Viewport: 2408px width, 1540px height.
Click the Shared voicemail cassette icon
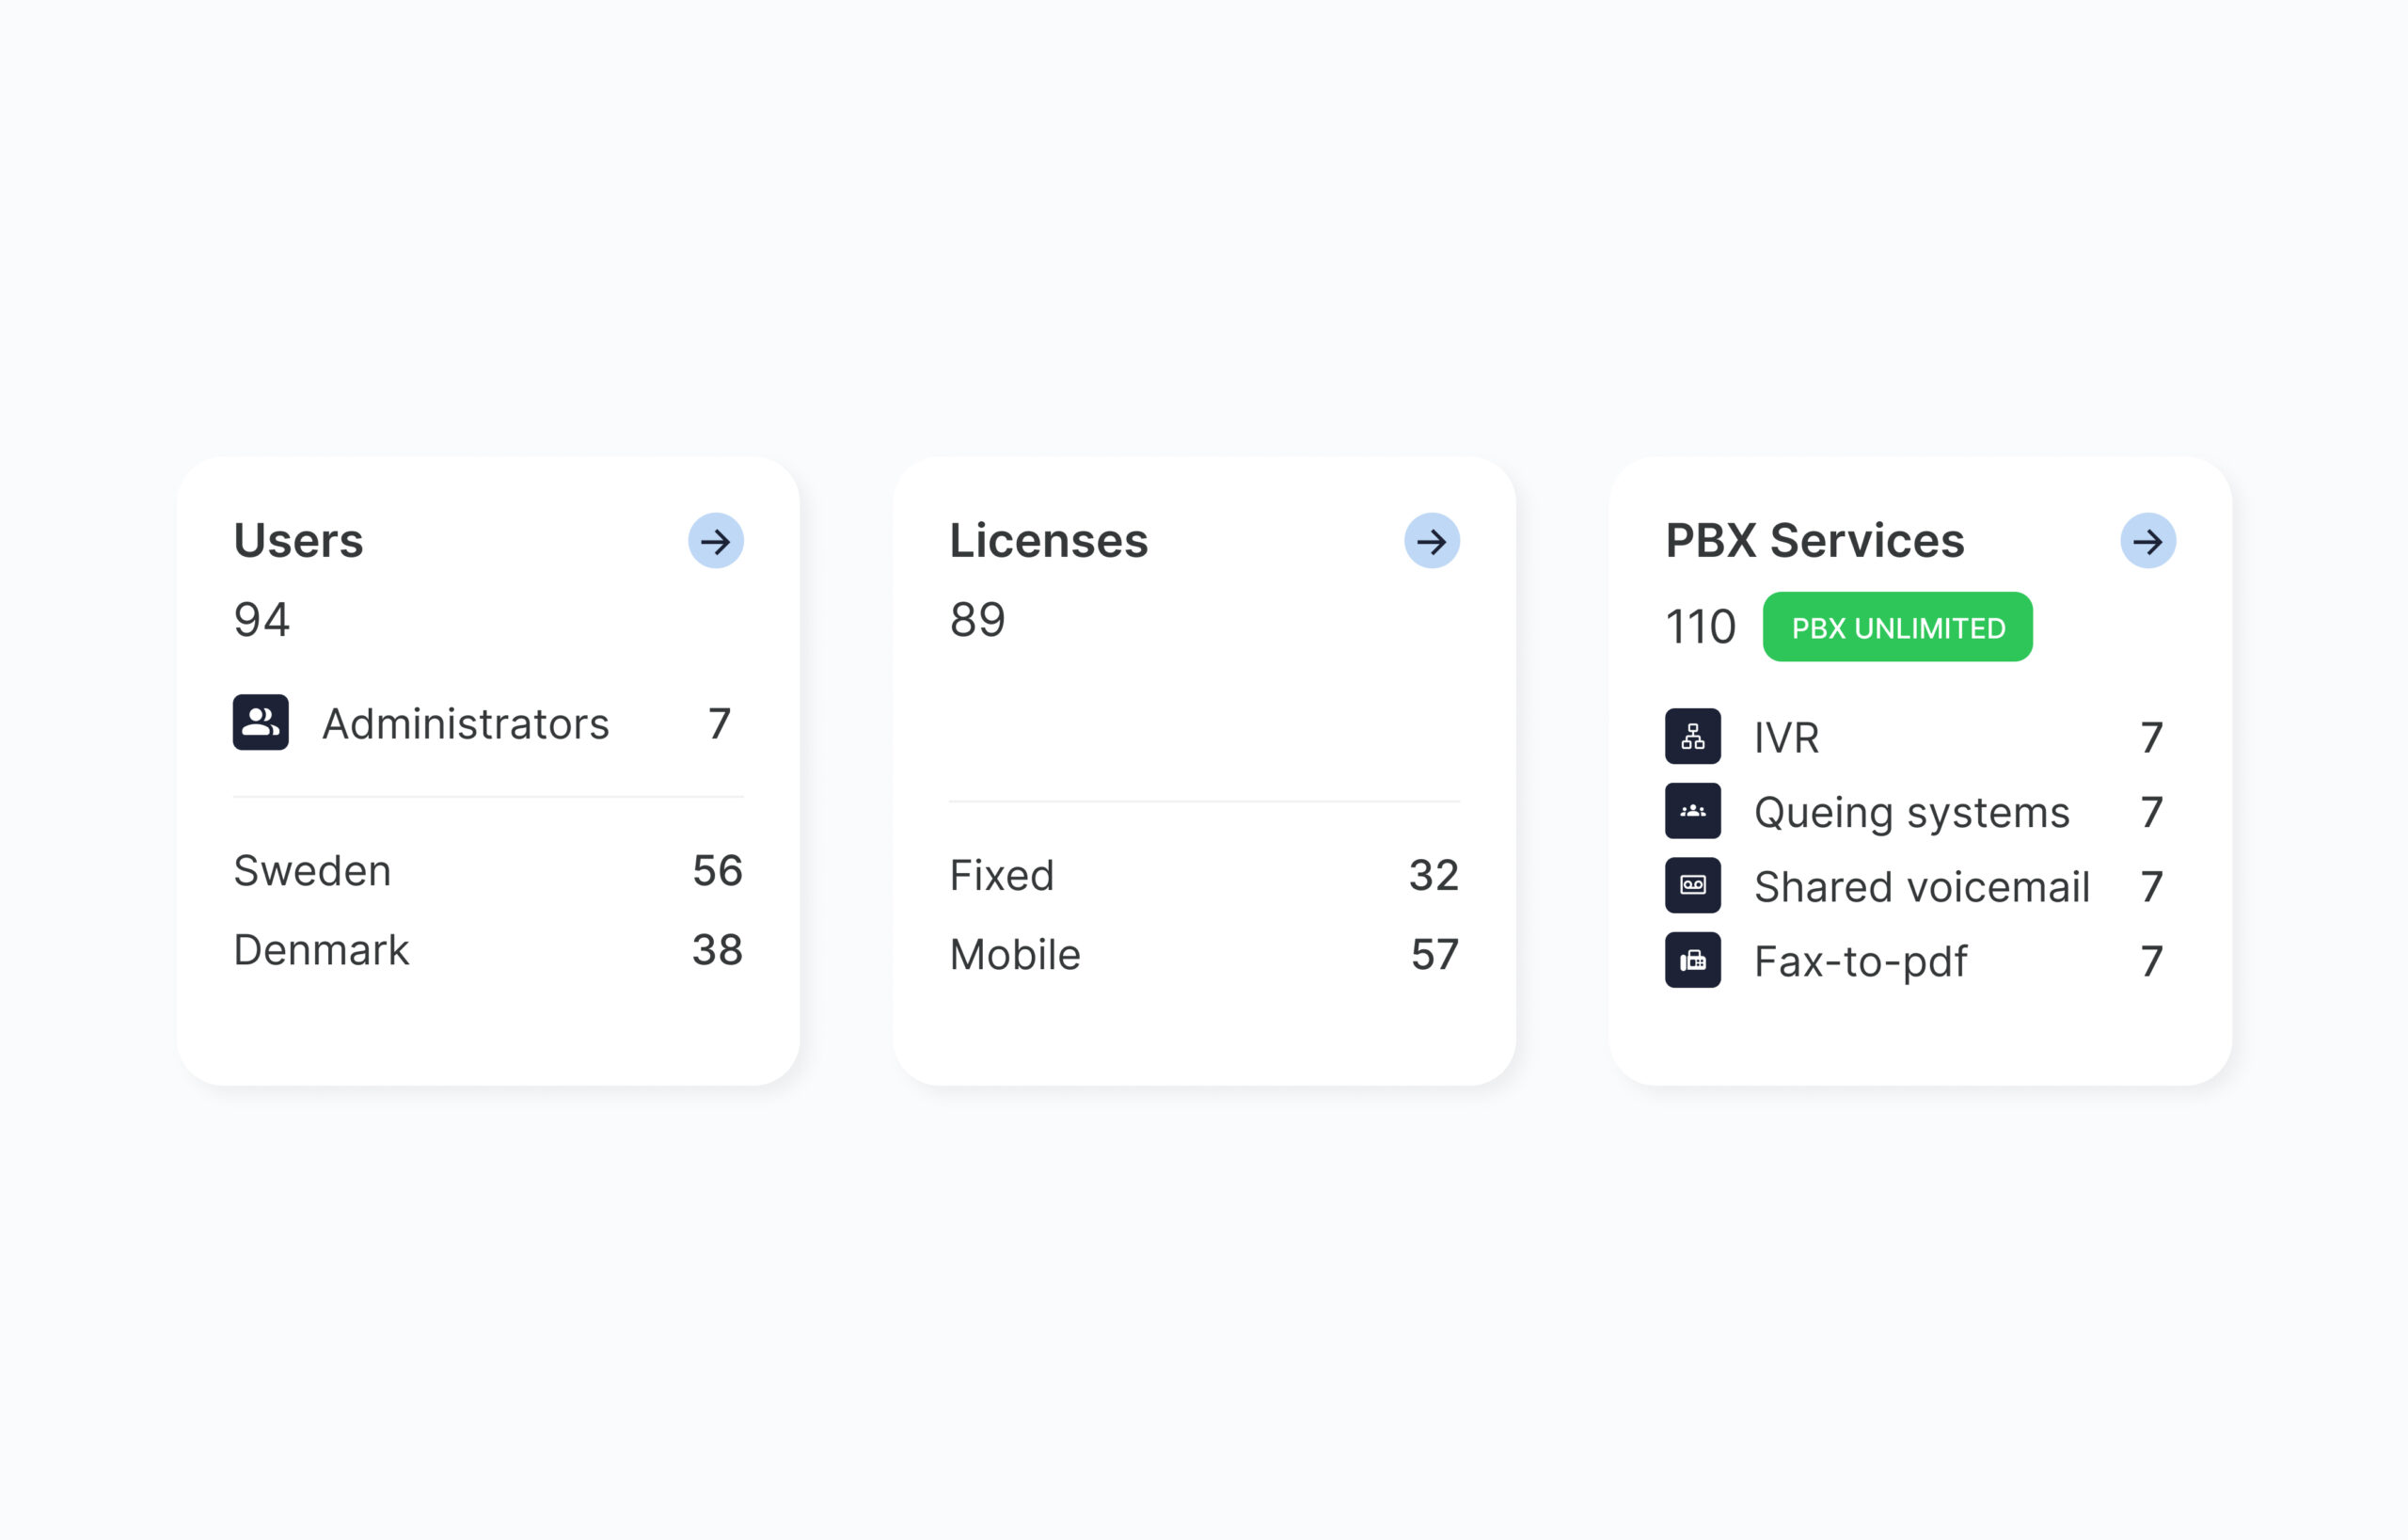1692,885
